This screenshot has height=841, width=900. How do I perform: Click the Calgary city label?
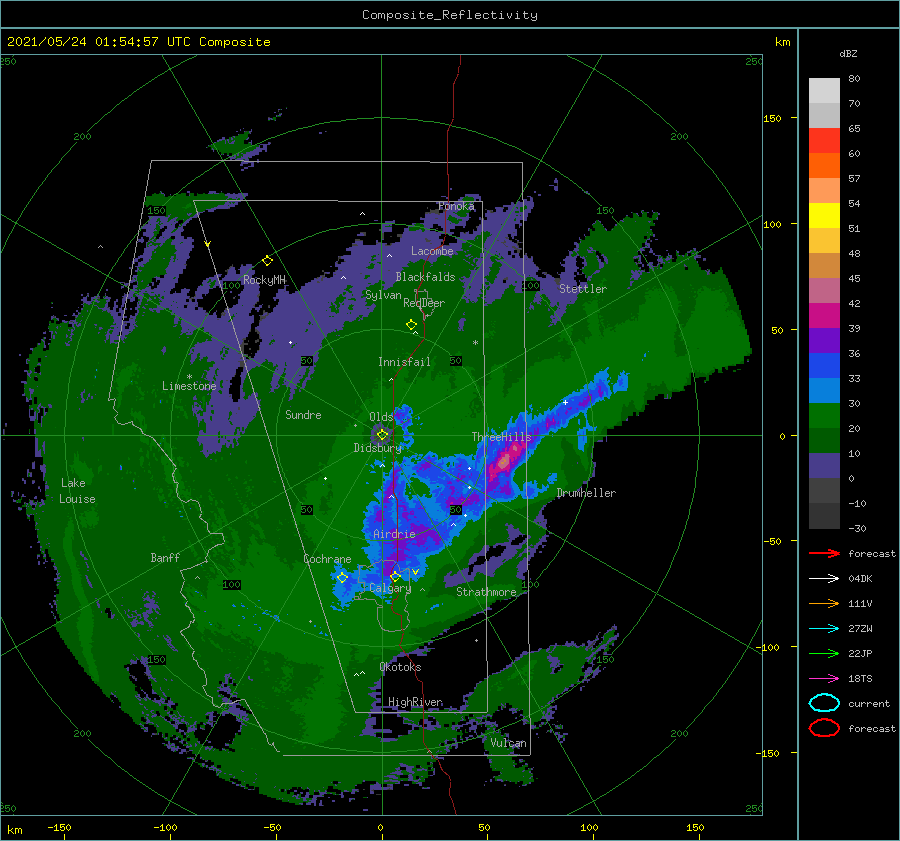pos(390,588)
